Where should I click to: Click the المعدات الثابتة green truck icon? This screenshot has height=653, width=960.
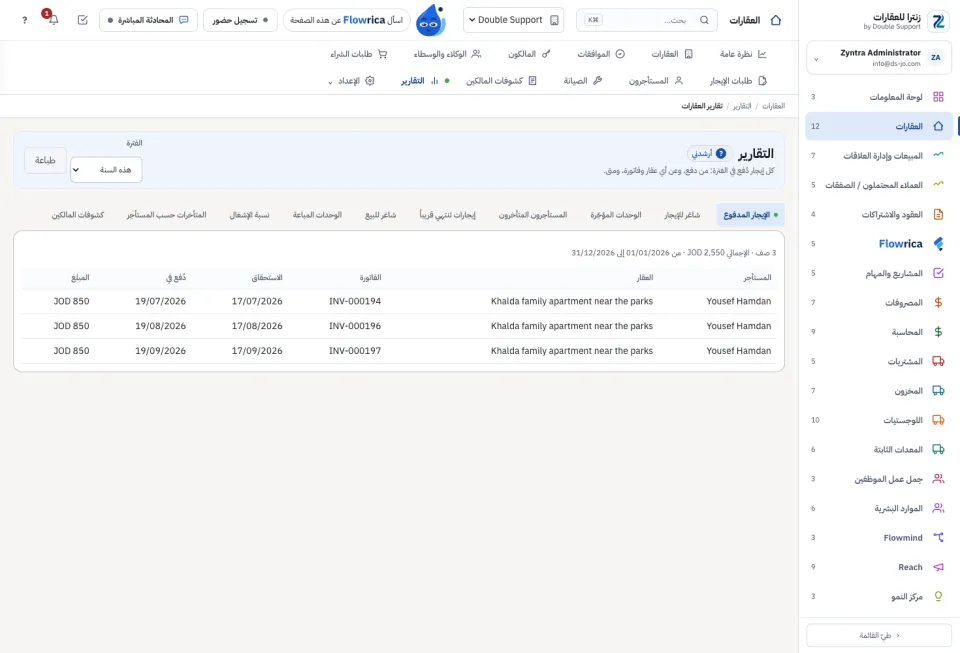(x=938, y=449)
